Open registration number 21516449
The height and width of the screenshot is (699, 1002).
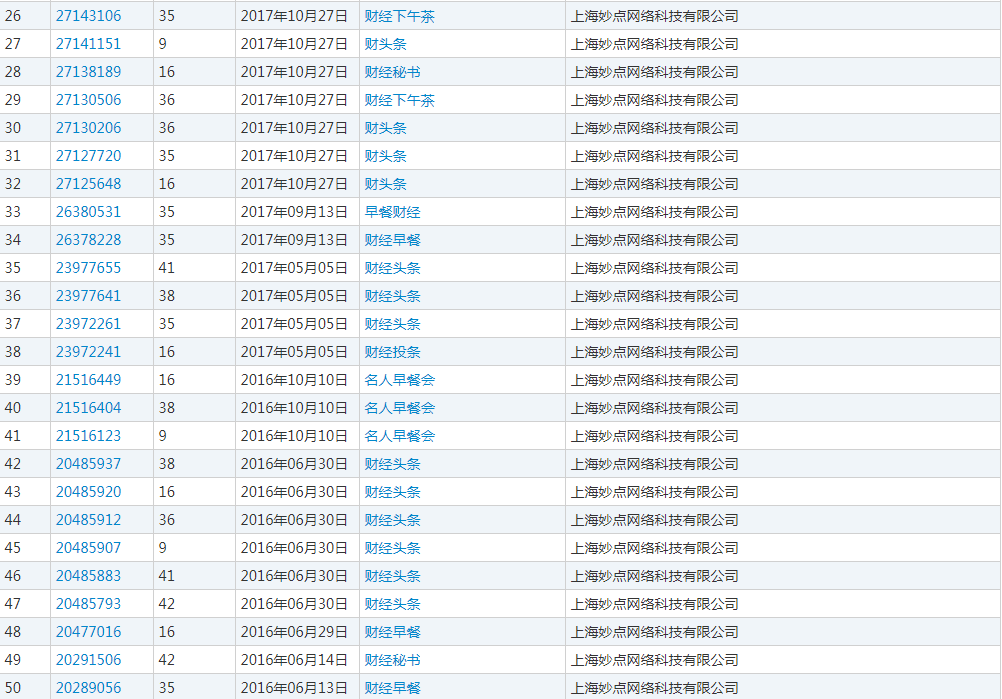tap(88, 380)
